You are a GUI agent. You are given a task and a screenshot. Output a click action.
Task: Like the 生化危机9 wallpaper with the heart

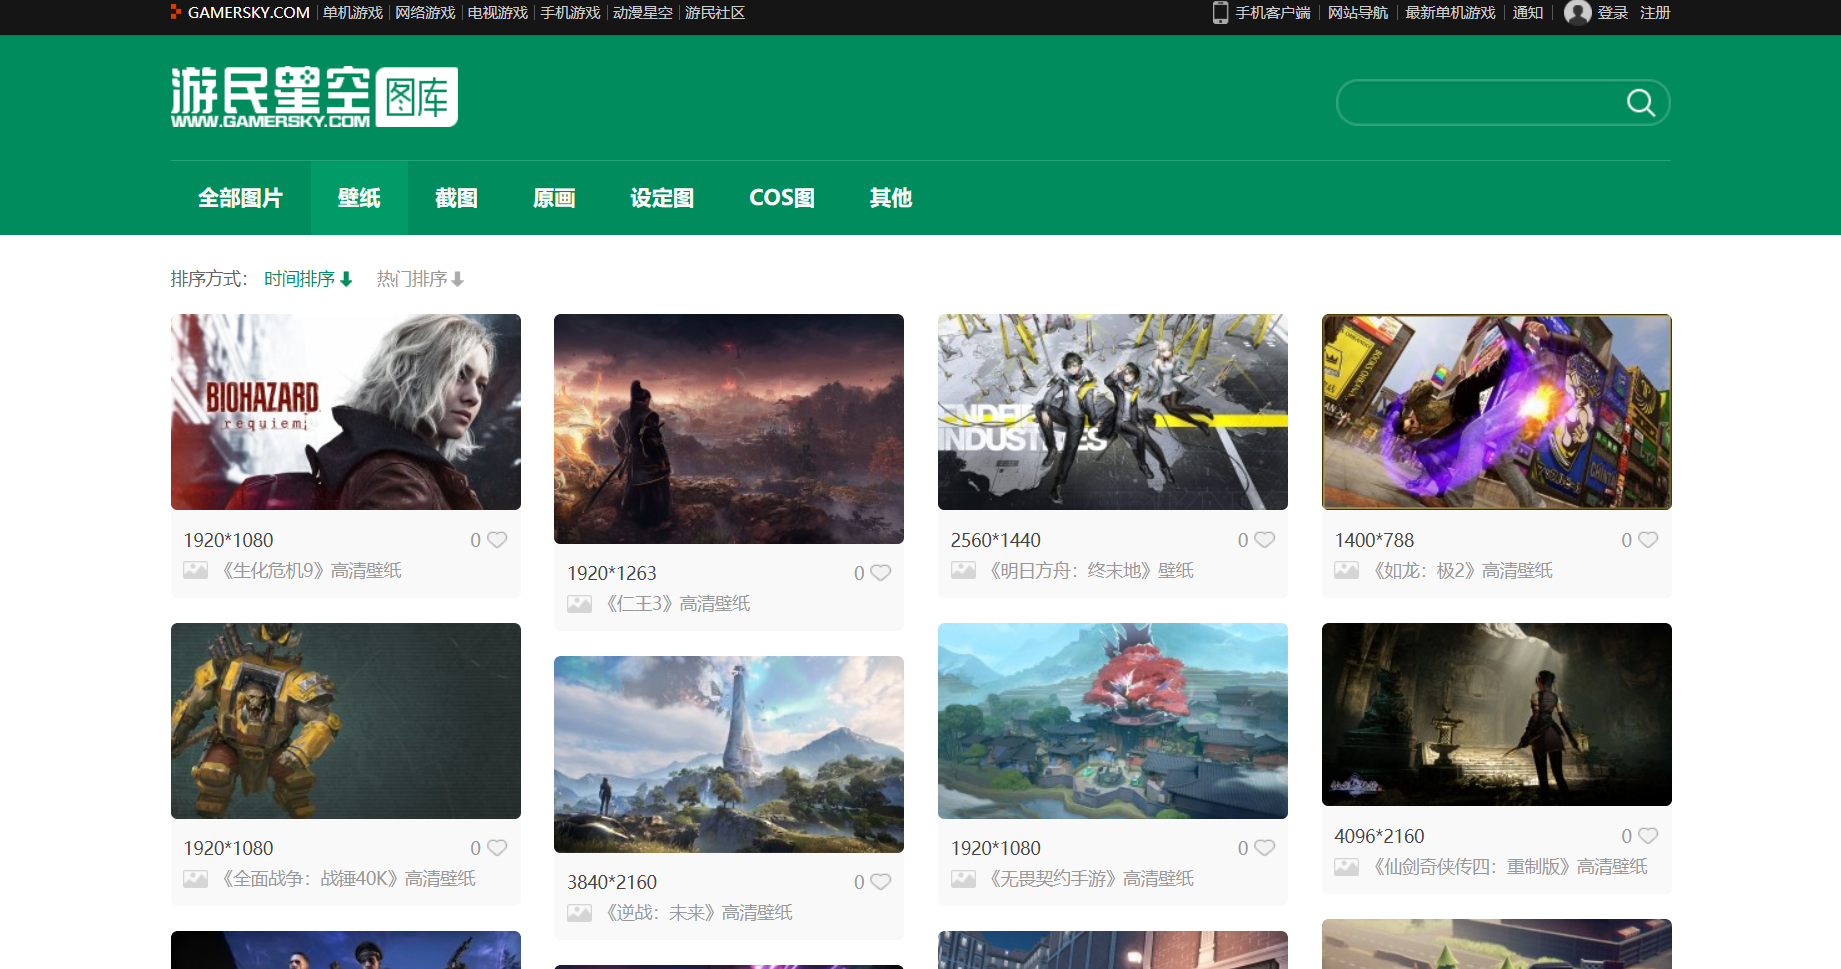(x=497, y=540)
